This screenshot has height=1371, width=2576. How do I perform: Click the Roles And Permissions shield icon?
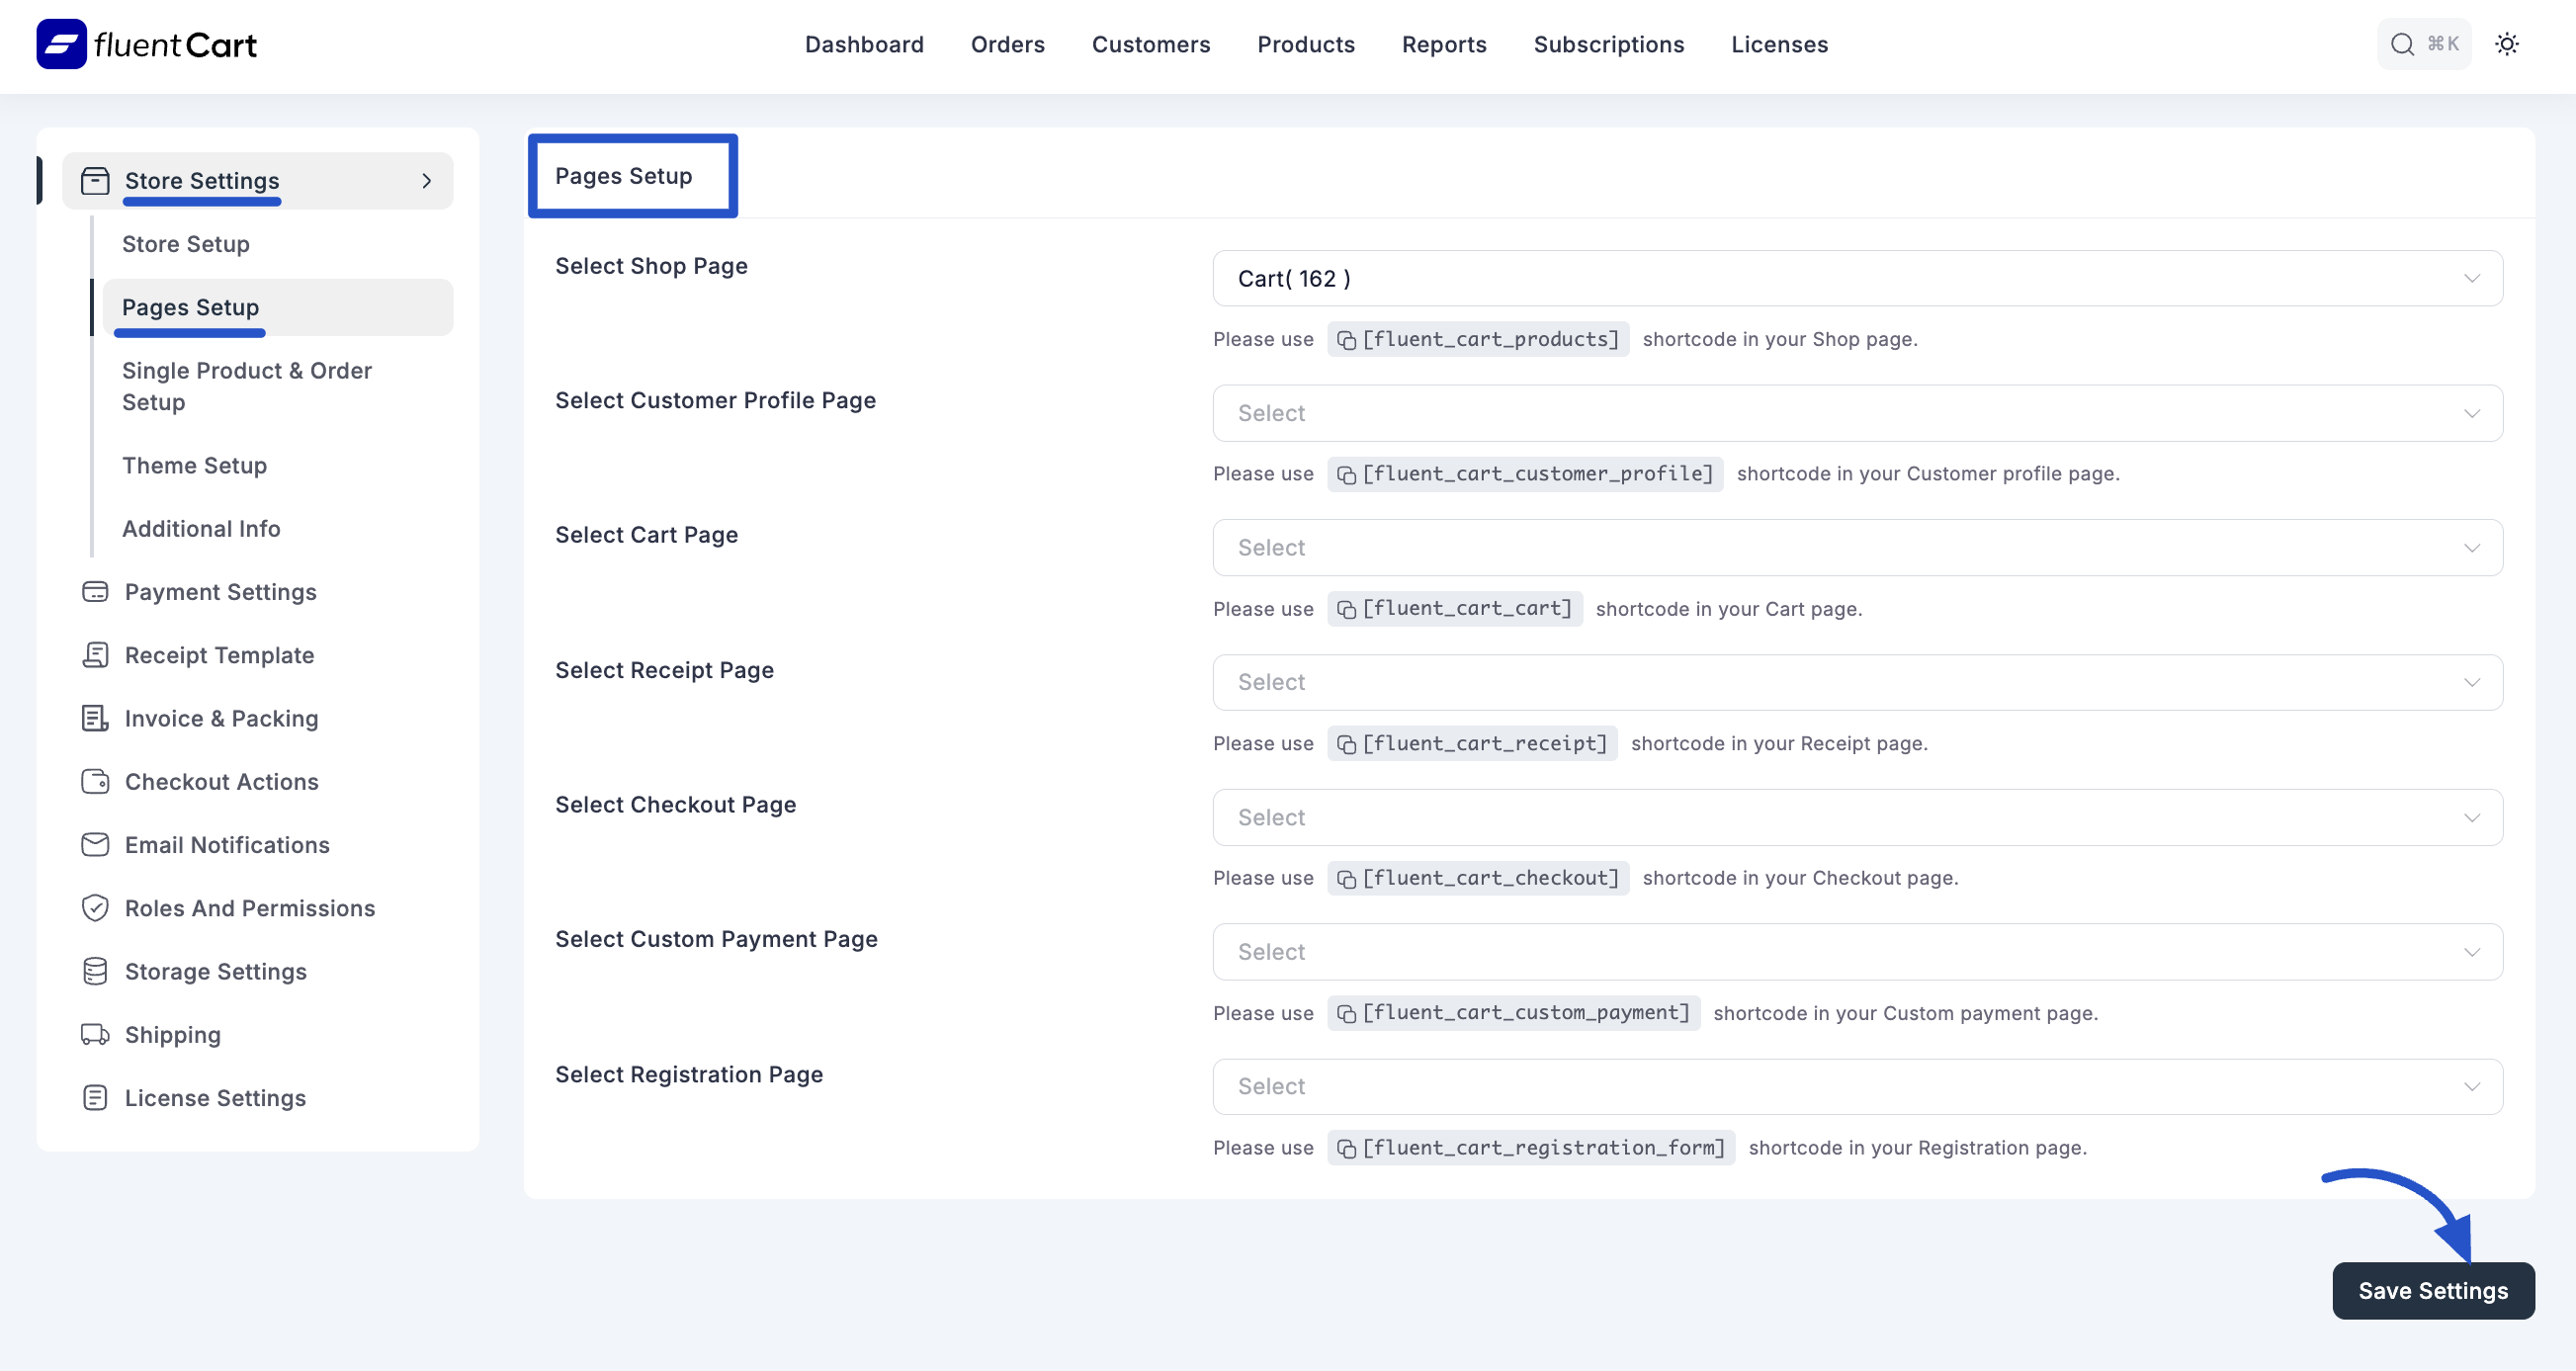tap(95, 908)
